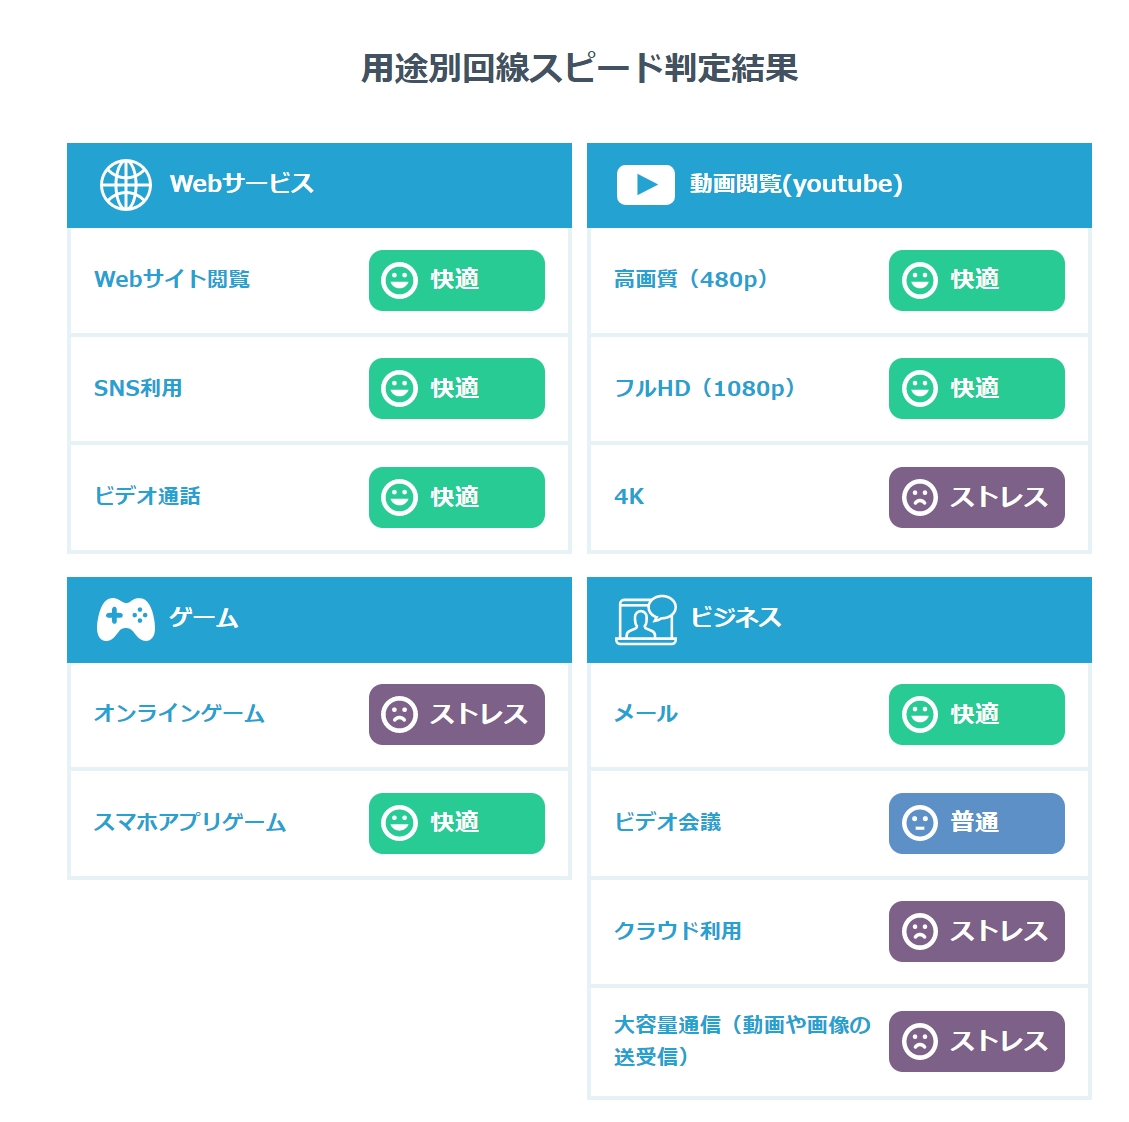Image resolution: width=1129 pixels, height=1122 pixels.
Task: Select the 快適 badge for SNS利用
Action: click(456, 388)
